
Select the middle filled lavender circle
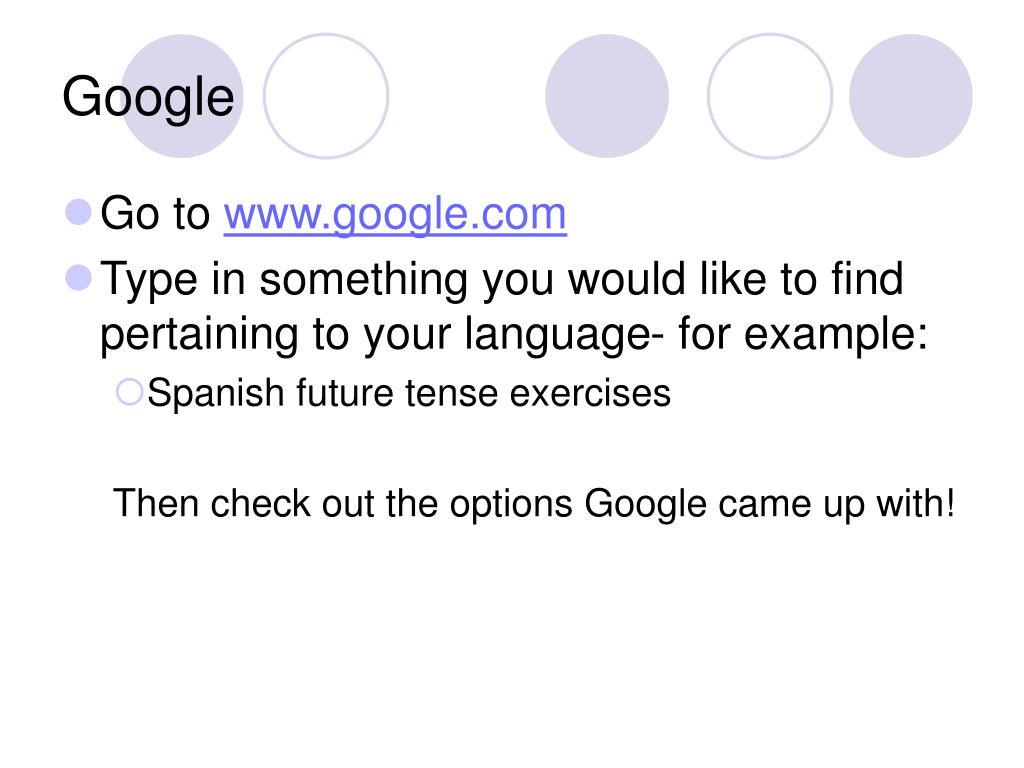607,96
